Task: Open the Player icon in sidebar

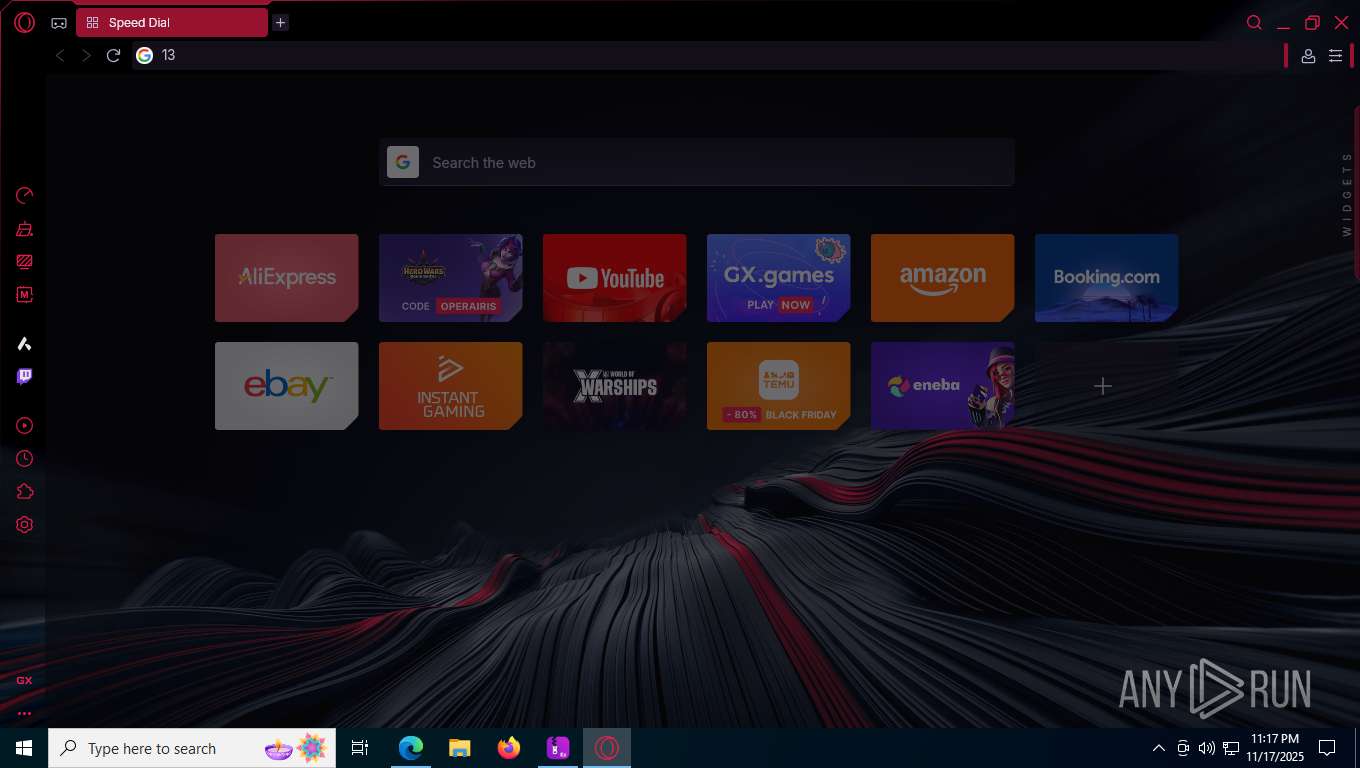Action: (x=24, y=425)
